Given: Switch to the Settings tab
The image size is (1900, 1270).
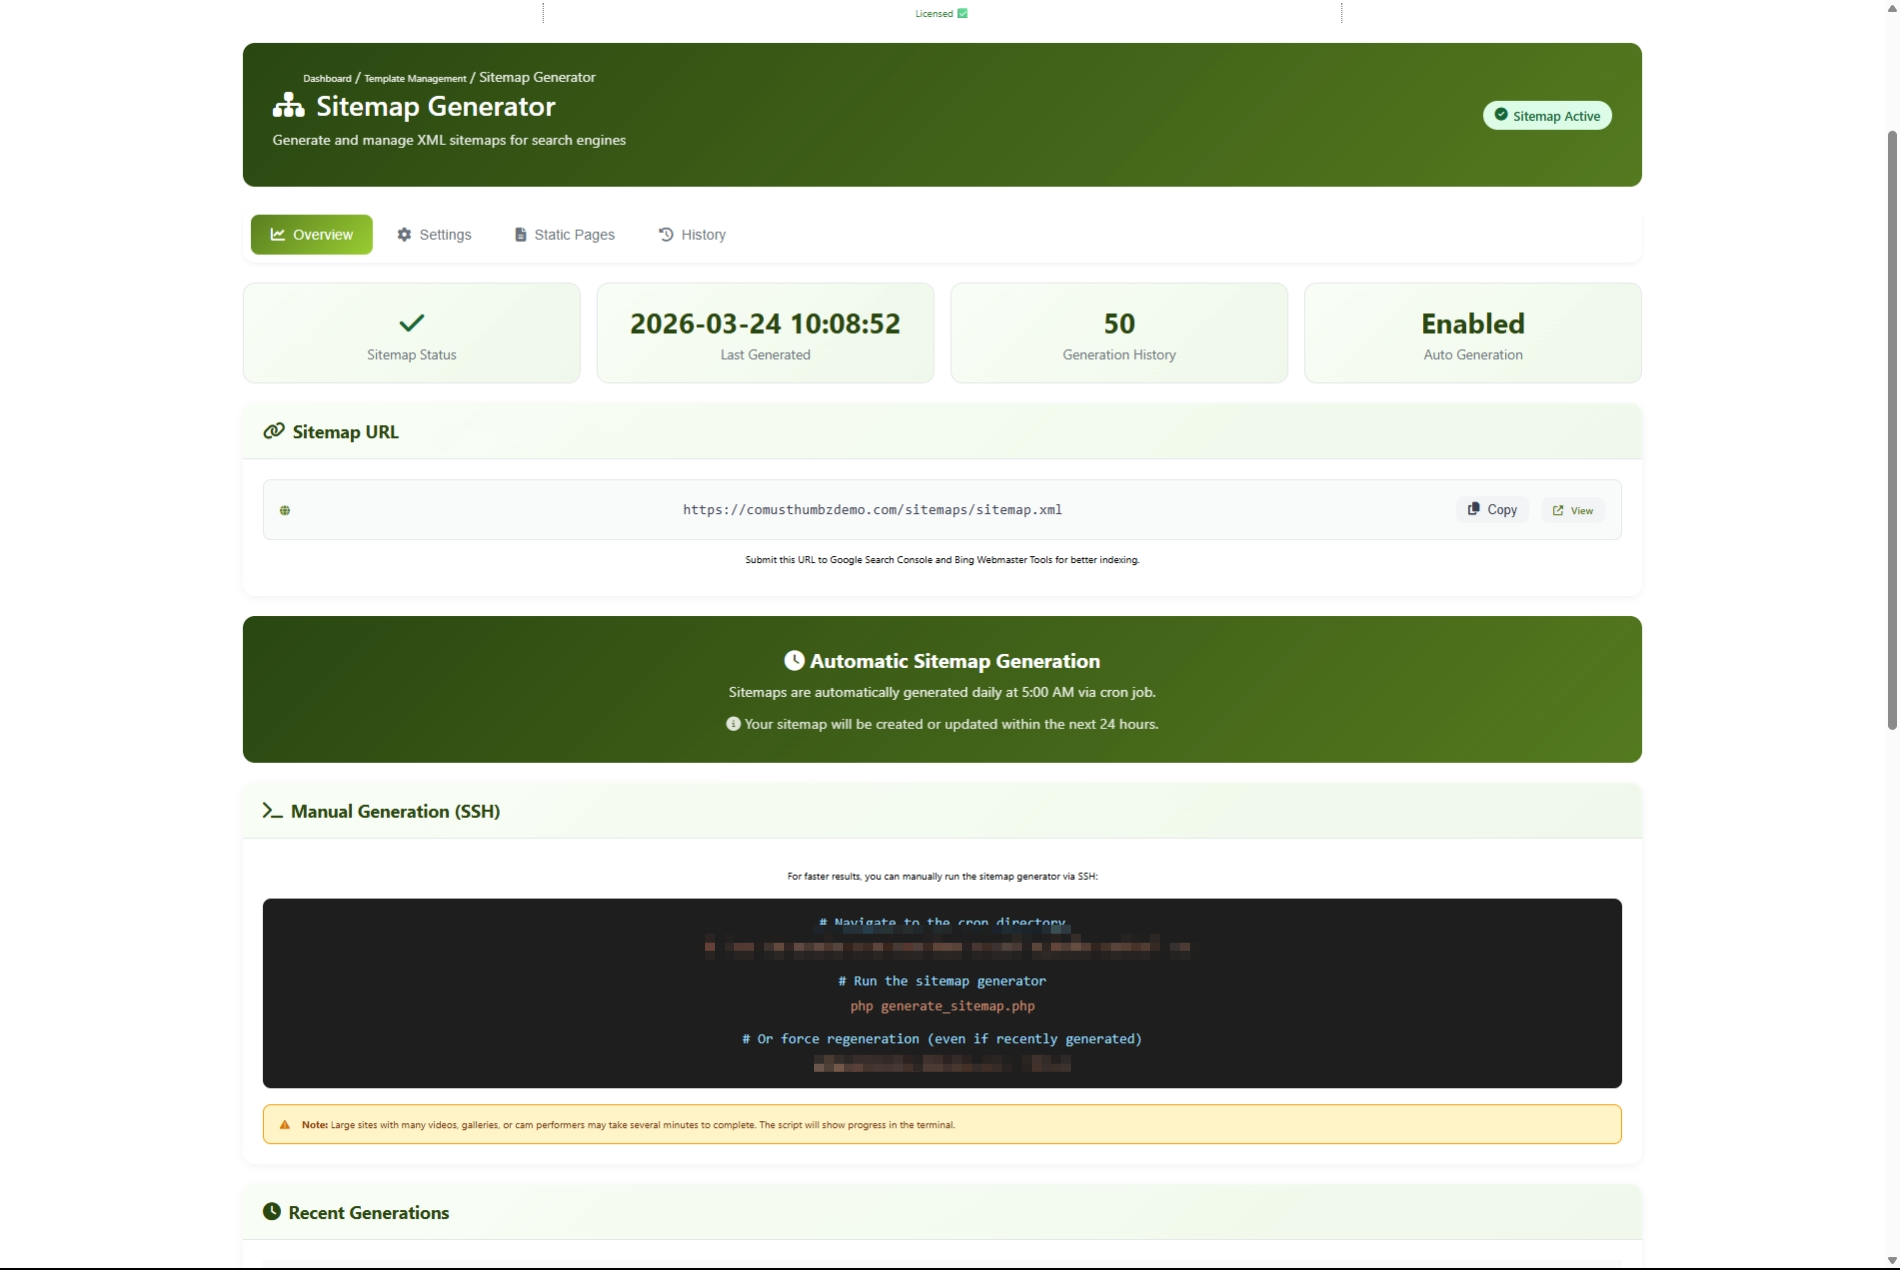Looking at the screenshot, I should [434, 235].
